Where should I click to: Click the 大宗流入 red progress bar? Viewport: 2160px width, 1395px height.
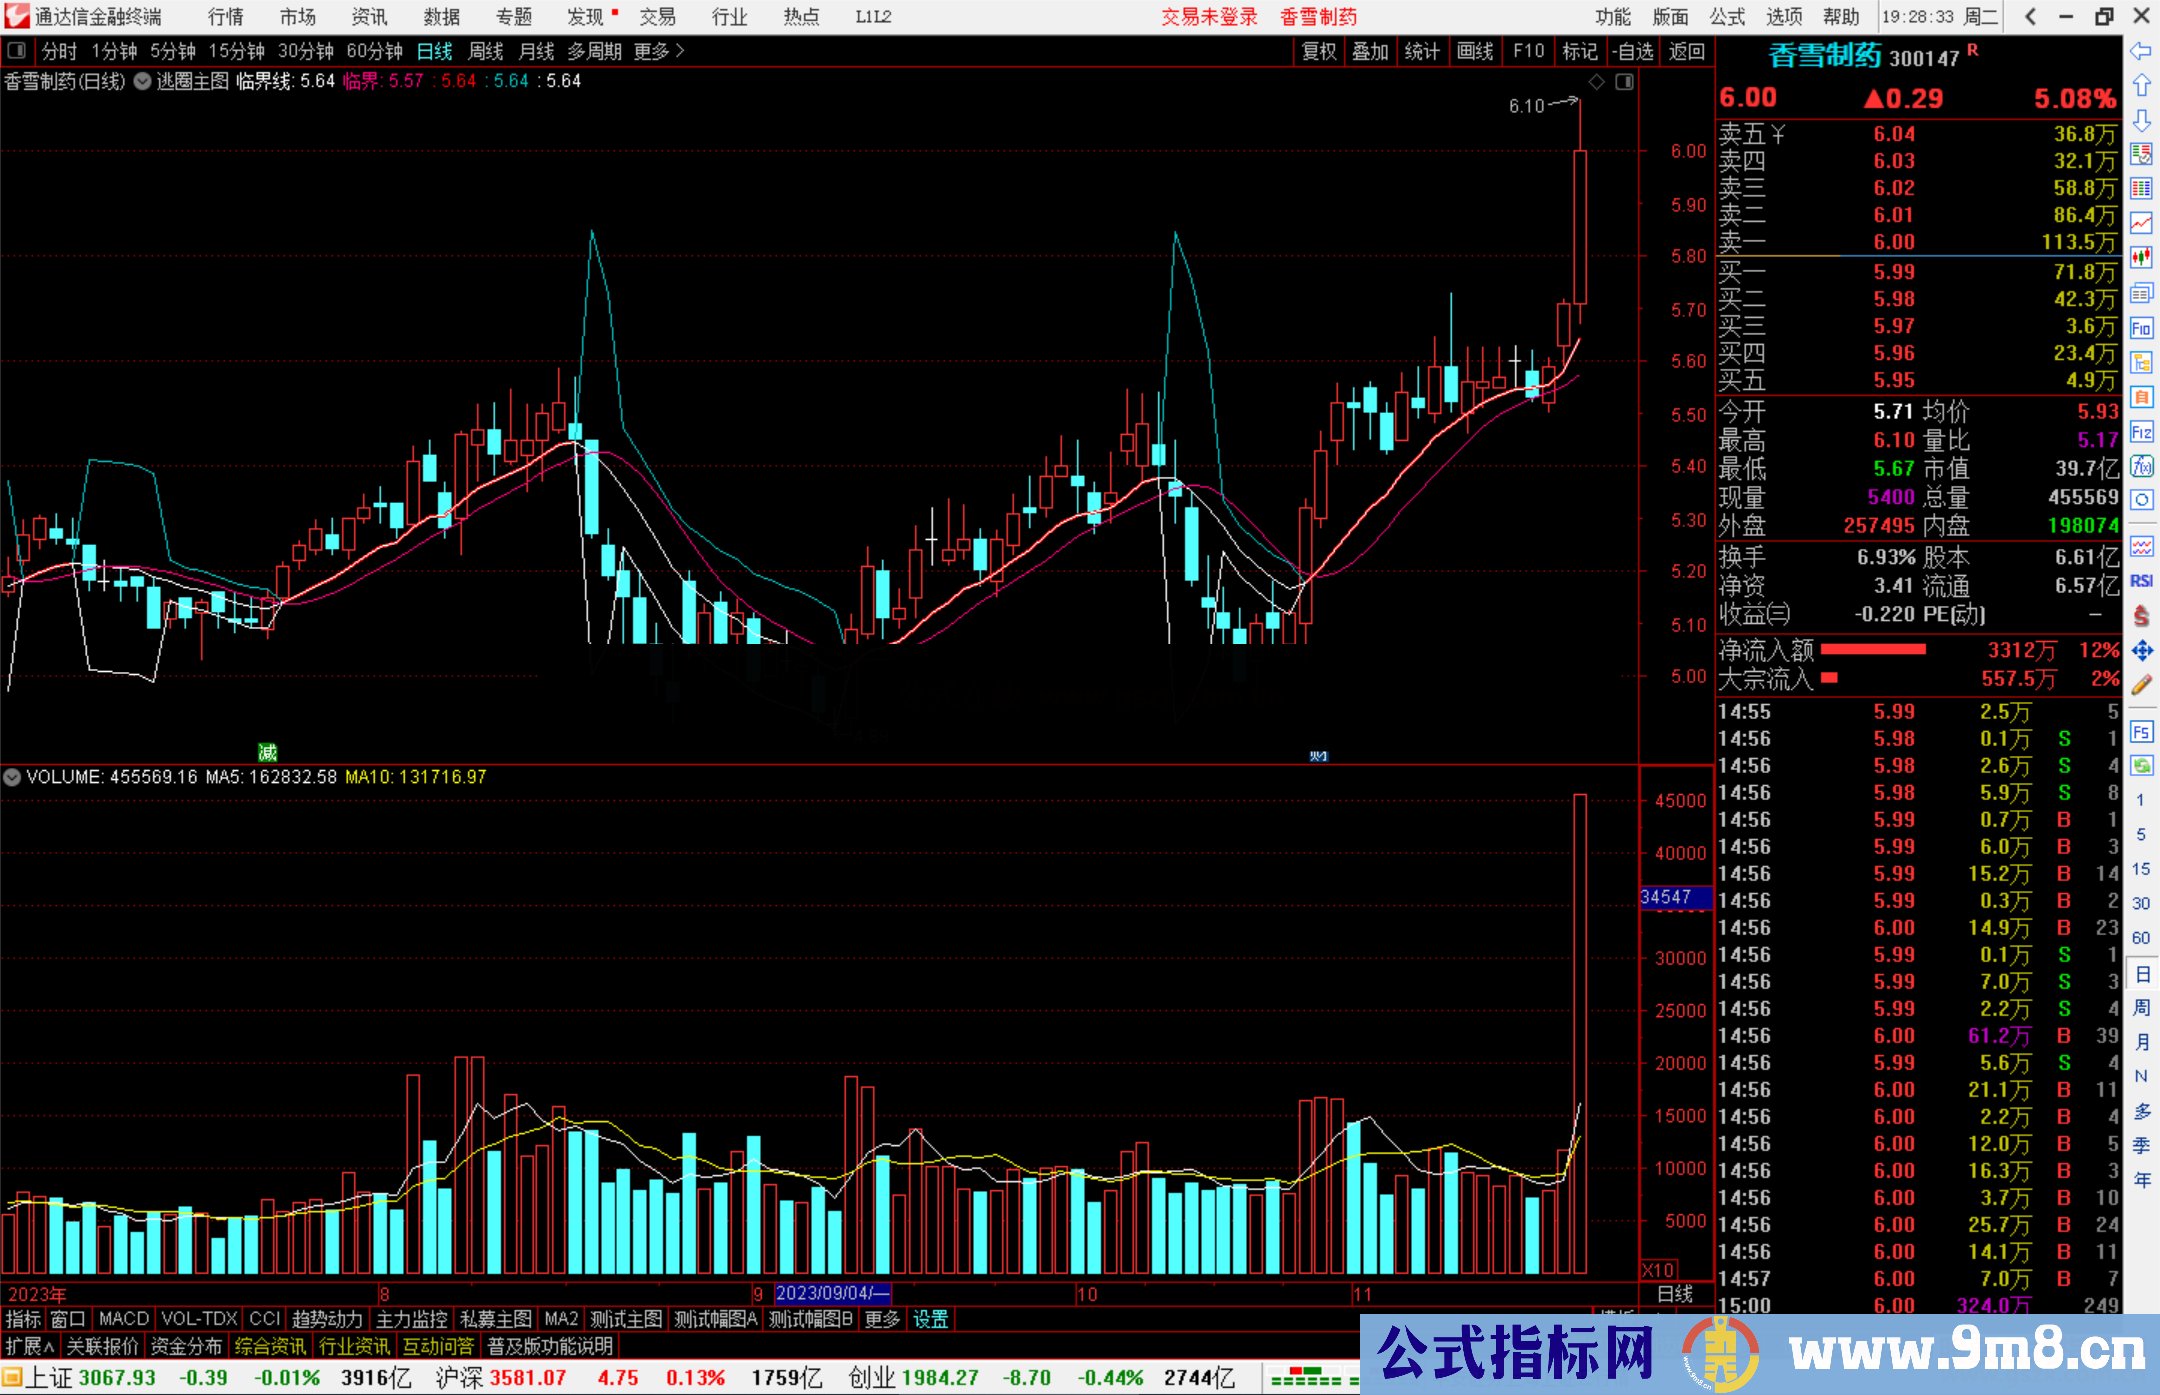[x=1829, y=678]
